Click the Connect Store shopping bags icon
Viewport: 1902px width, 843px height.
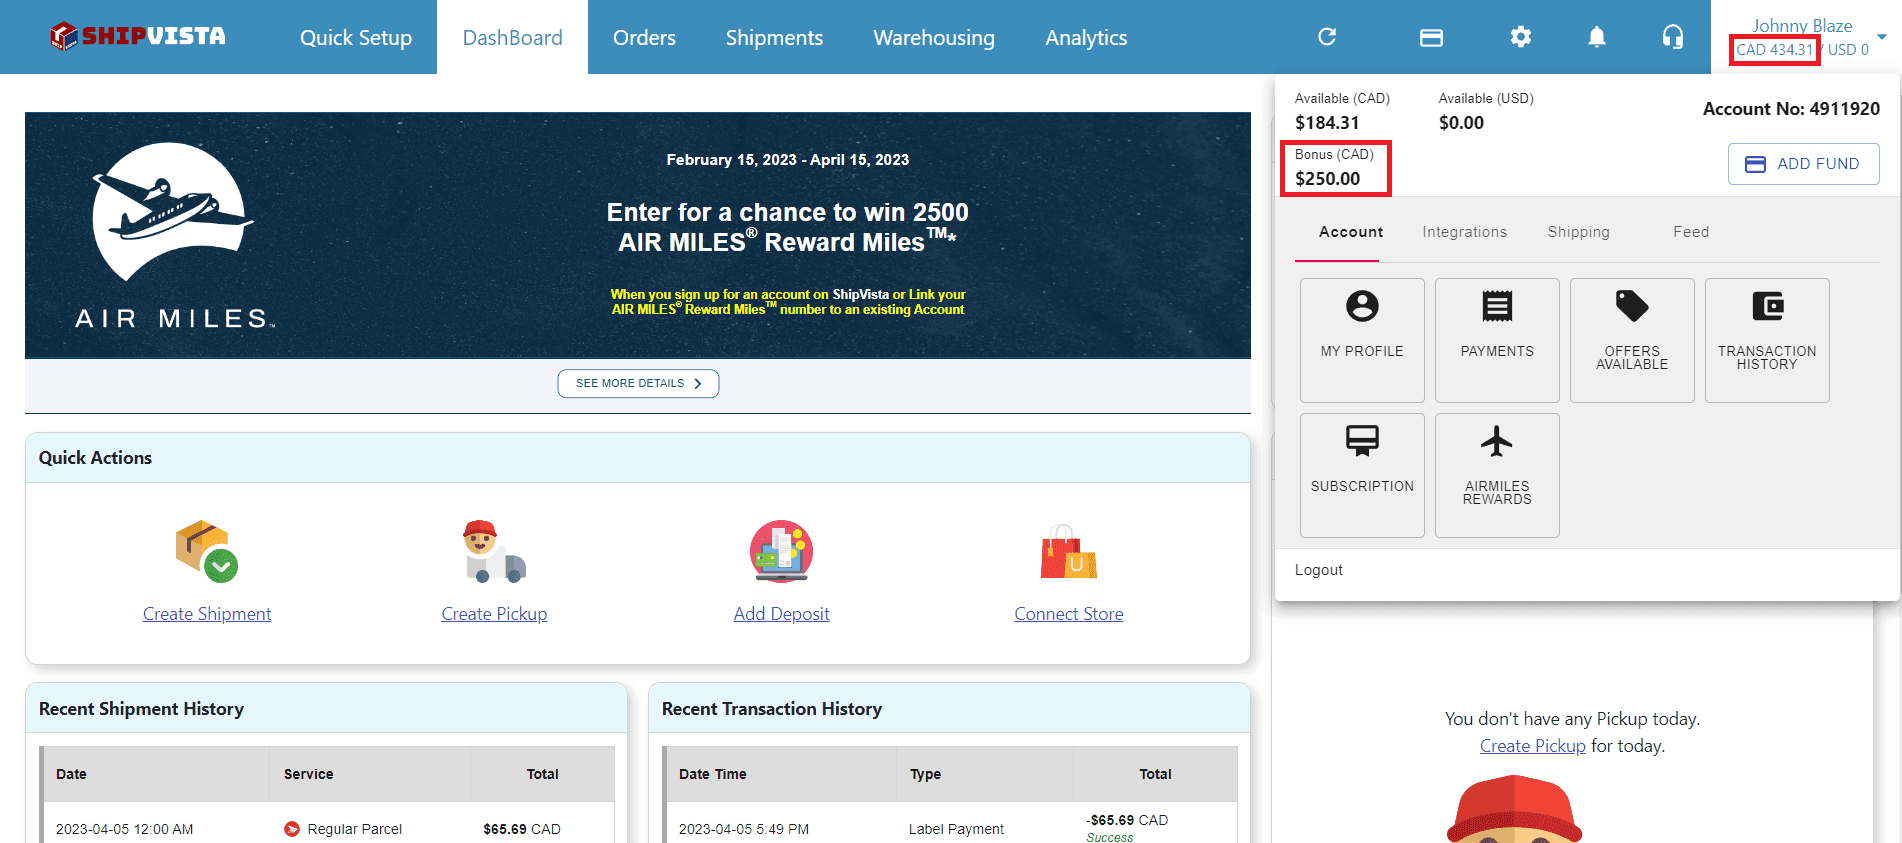[1068, 551]
